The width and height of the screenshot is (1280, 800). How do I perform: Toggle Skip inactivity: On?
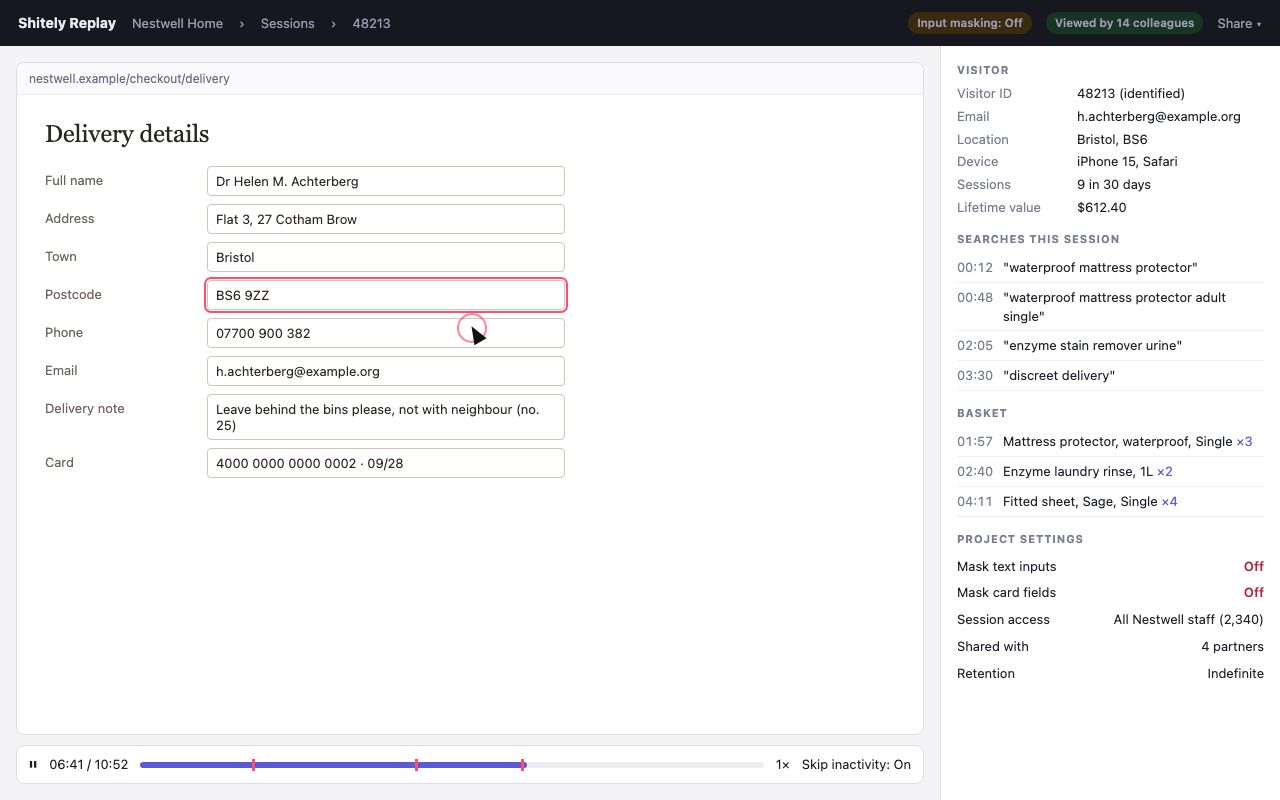[856, 765]
